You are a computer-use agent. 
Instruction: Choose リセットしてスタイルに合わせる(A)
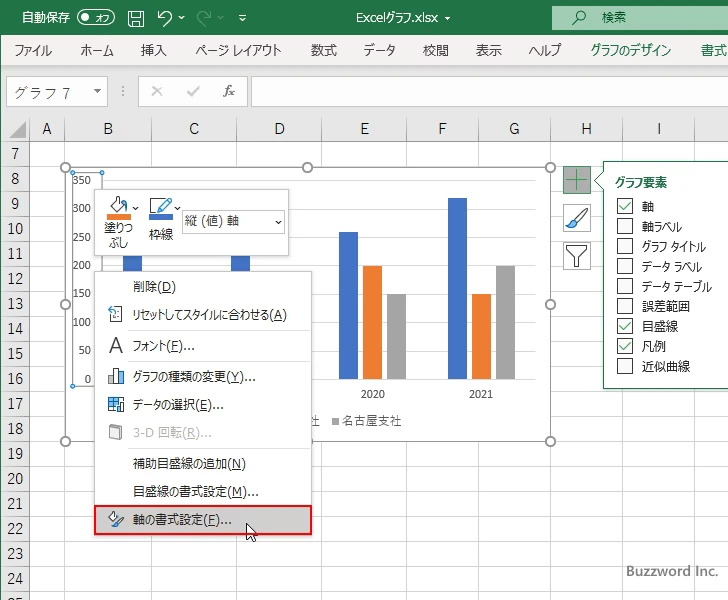[203, 315]
